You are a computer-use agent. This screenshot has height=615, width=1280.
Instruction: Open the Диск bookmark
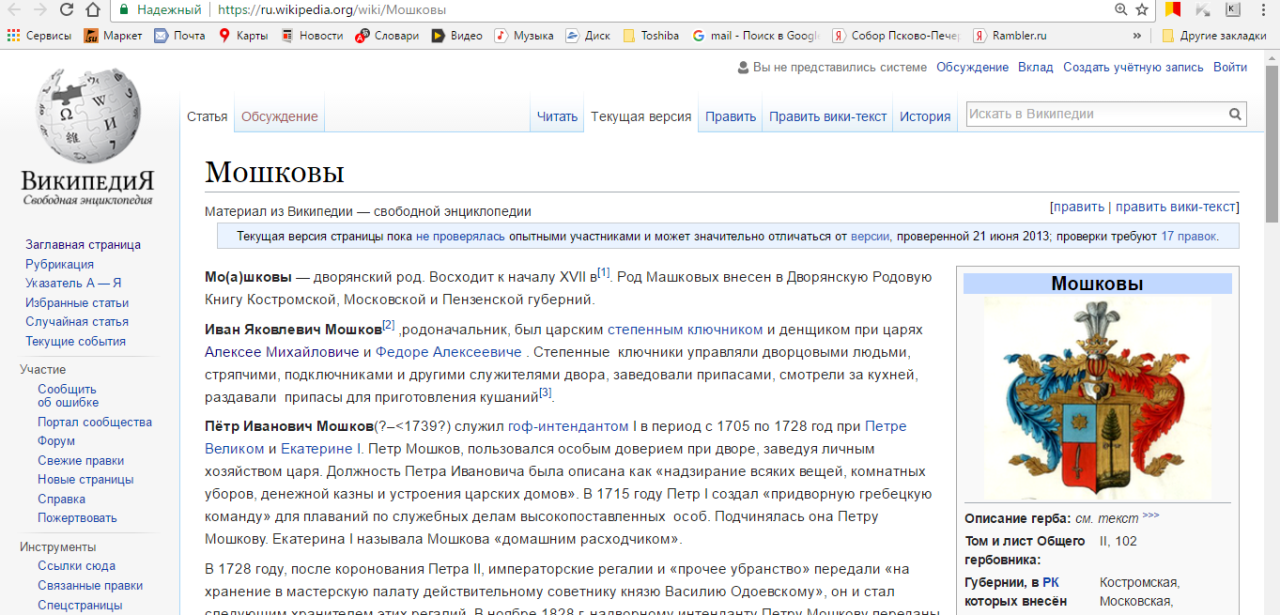click(588, 35)
